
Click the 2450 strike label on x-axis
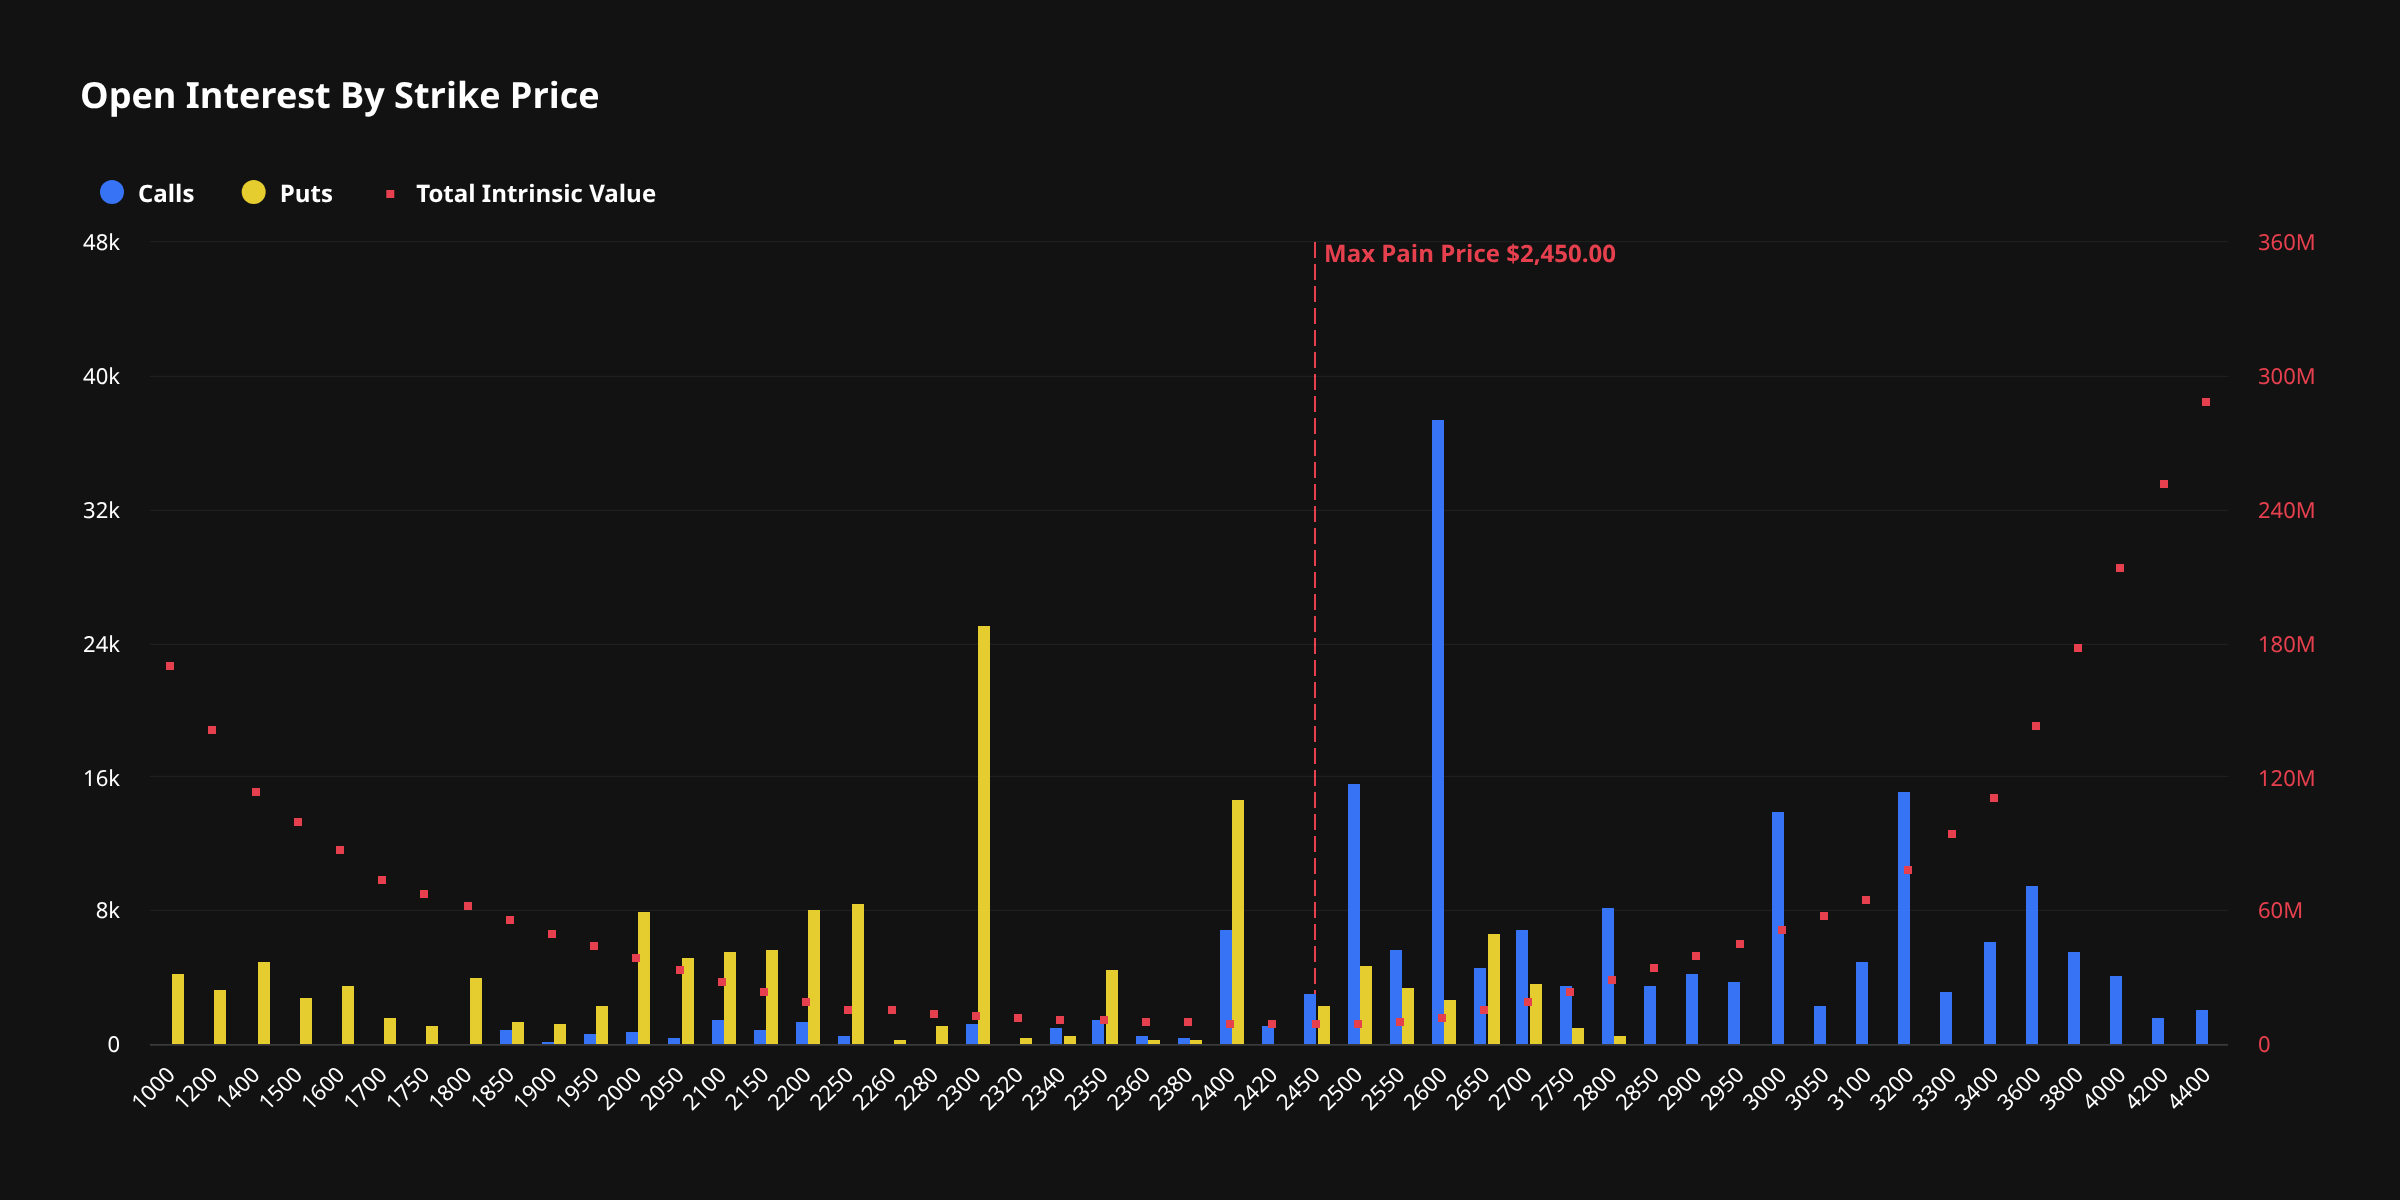pos(1298,1087)
